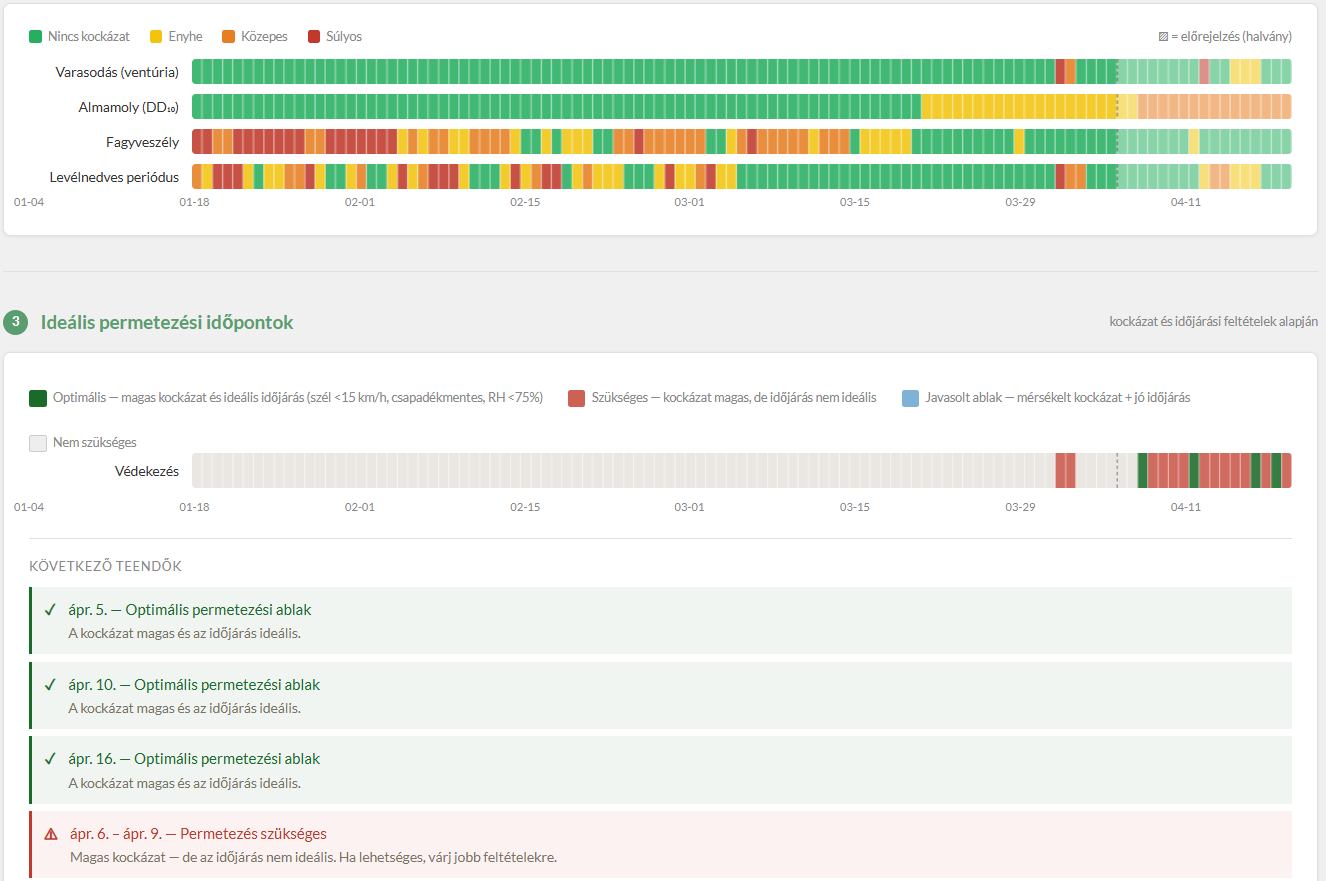The image size is (1326, 881).
Task: Click the first dark green cell in Védekezés row
Action: click(x=1142, y=471)
